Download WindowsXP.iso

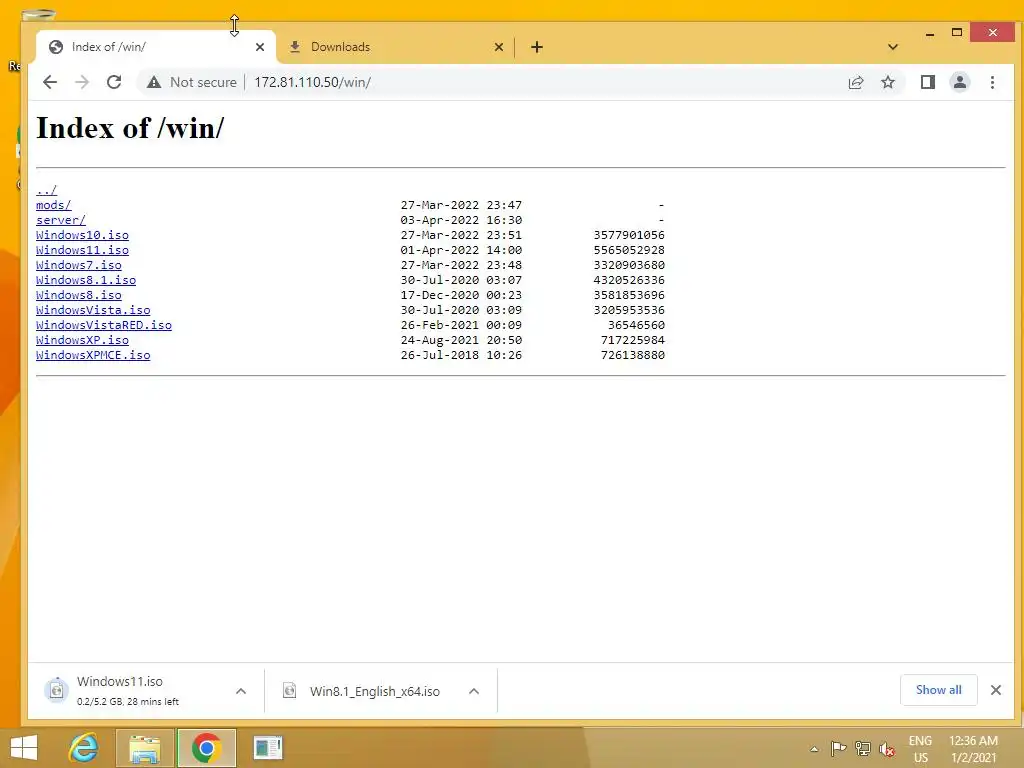[x=82, y=340]
